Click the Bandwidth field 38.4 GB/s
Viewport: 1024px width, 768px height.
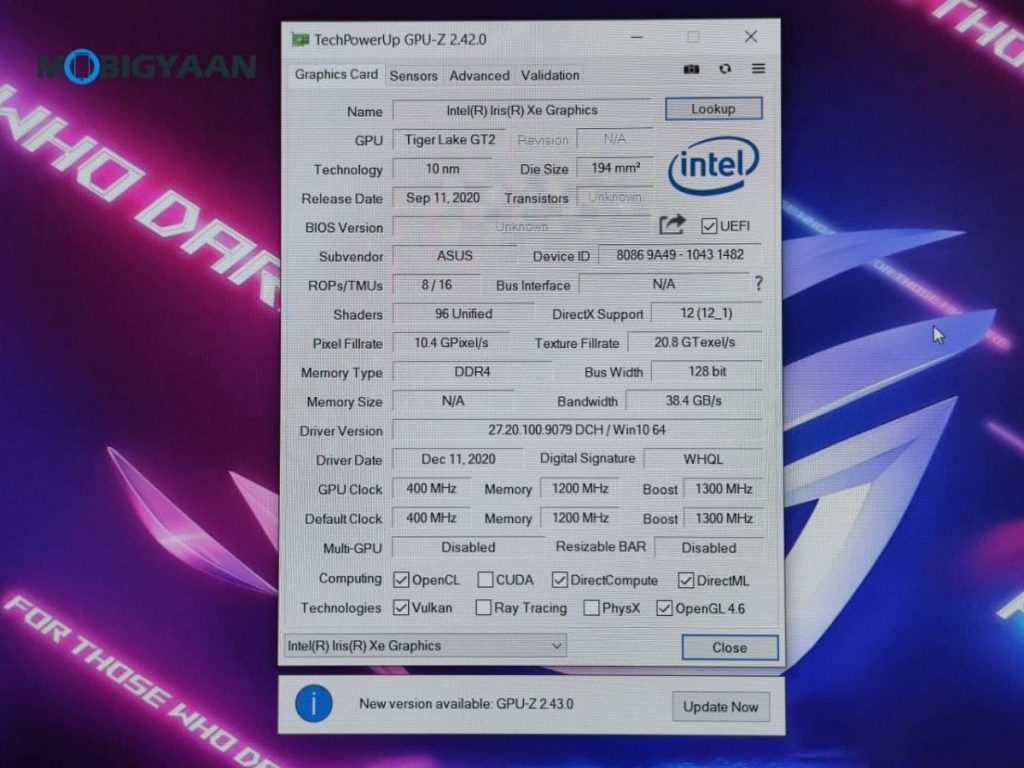(694, 400)
